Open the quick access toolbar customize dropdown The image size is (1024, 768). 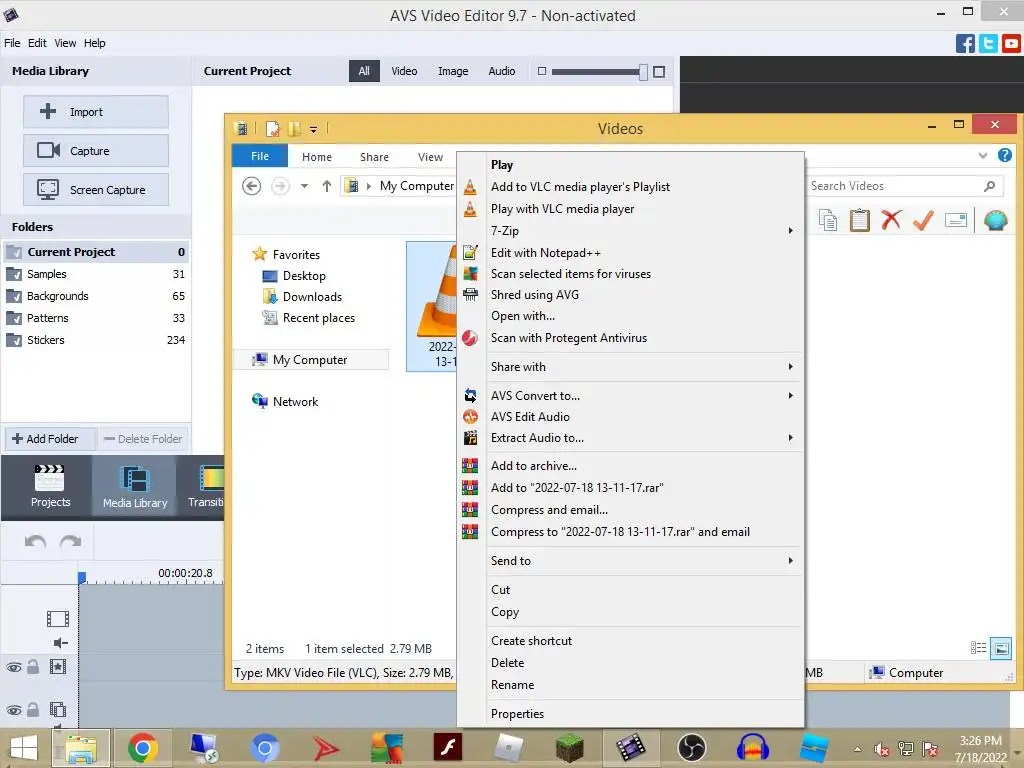[313, 130]
